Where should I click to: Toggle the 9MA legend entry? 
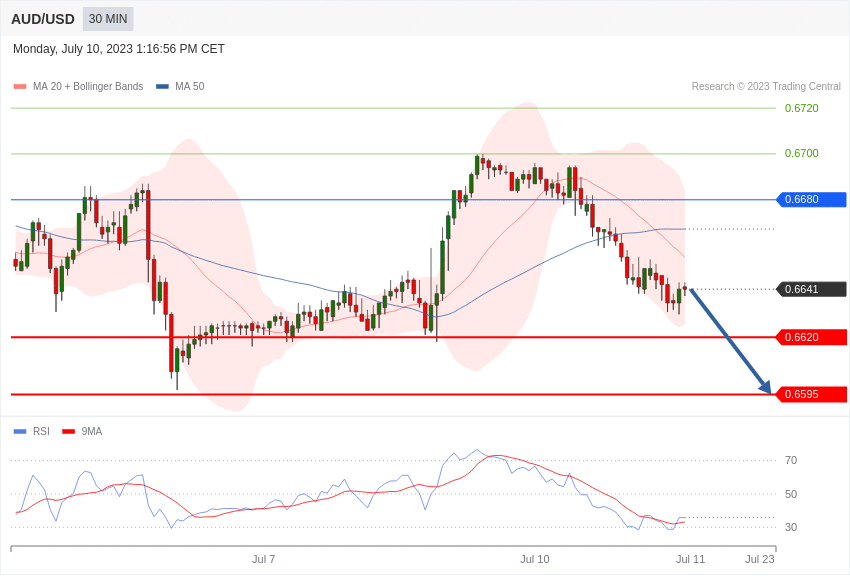point(82,431)
